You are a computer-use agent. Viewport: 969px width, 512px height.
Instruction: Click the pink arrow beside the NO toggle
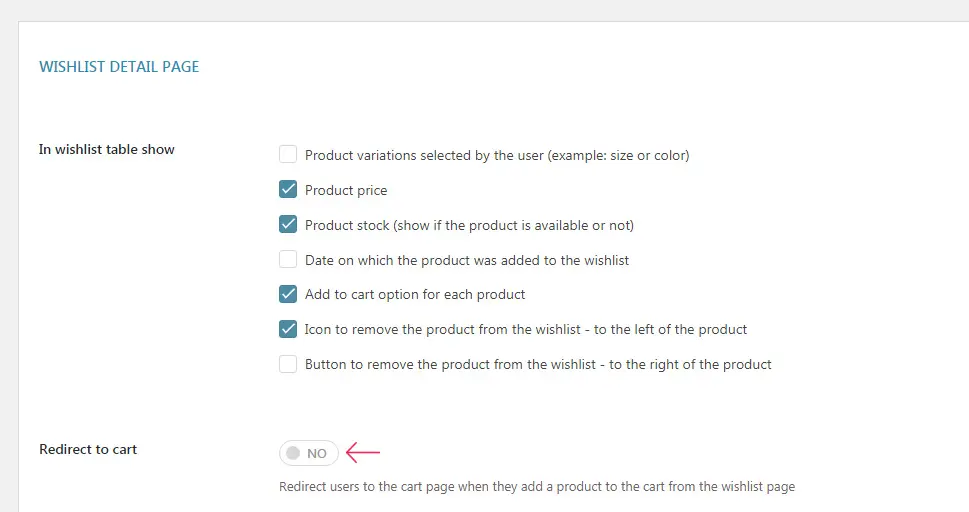pos(363,453)
